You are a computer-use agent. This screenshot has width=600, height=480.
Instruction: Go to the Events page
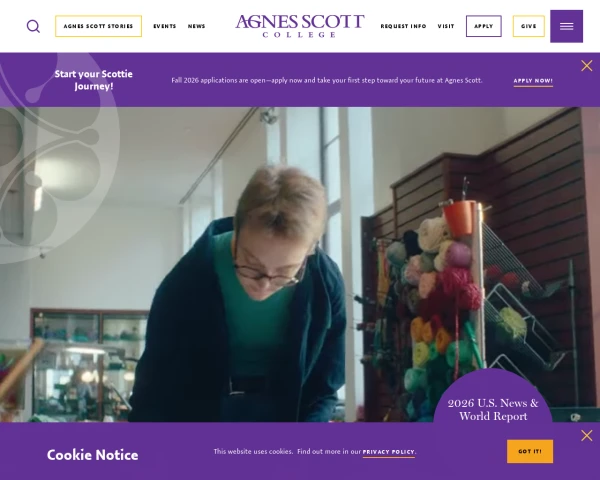coord(165,26)
